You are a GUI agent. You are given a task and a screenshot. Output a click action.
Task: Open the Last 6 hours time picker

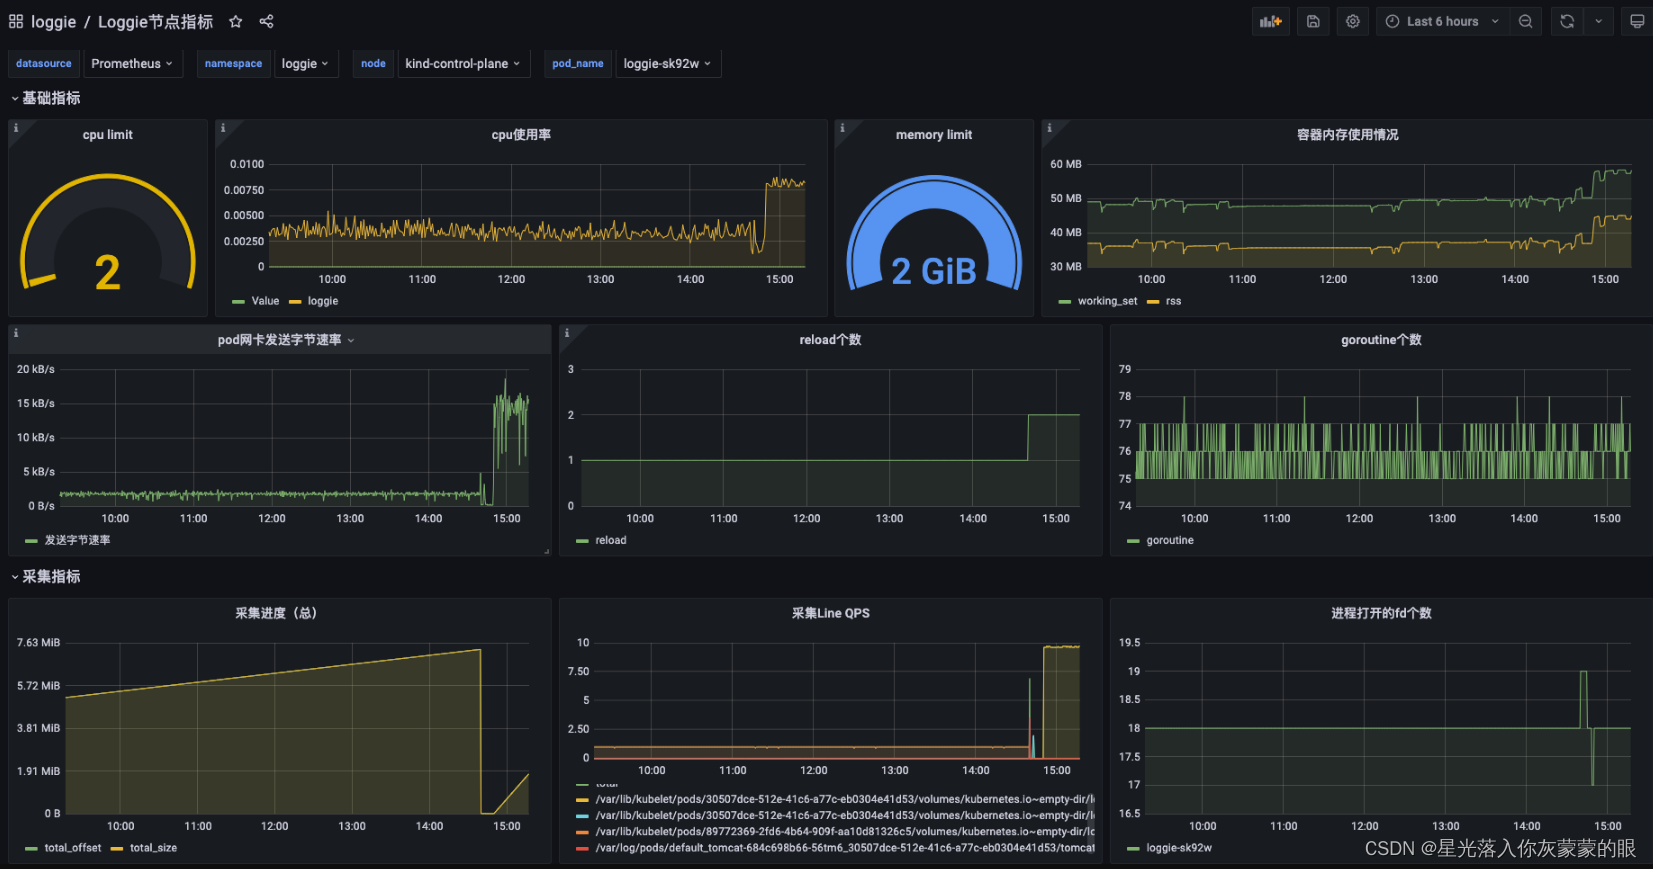1442,21
